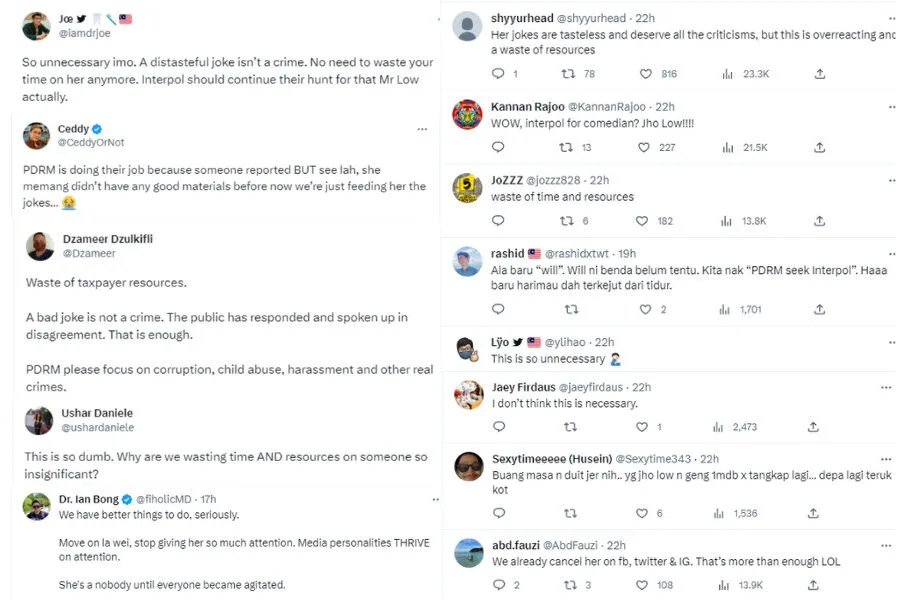This screenshot has height=600, width=915.
Task: Share abd.fauzi's tweet
Action: point(820,585)
